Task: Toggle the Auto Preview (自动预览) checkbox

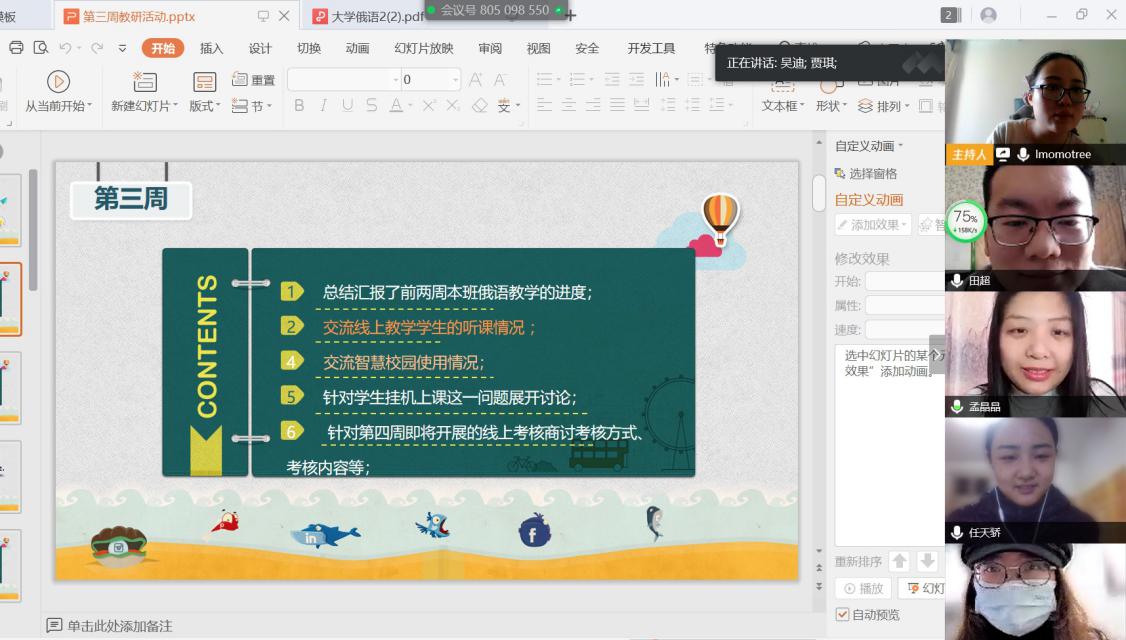Action: pos(842,614)
